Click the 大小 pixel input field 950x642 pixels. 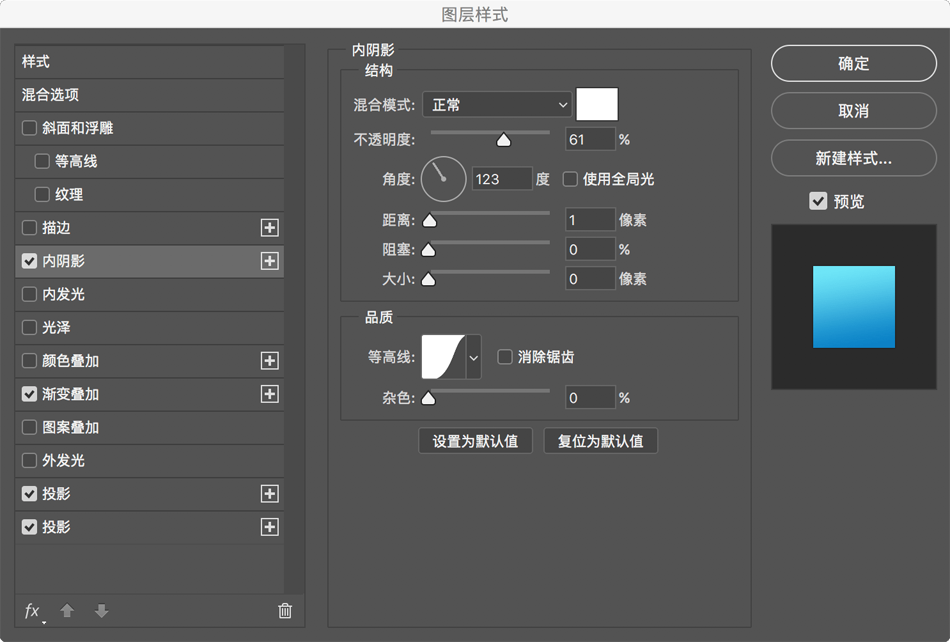[591, 279]
